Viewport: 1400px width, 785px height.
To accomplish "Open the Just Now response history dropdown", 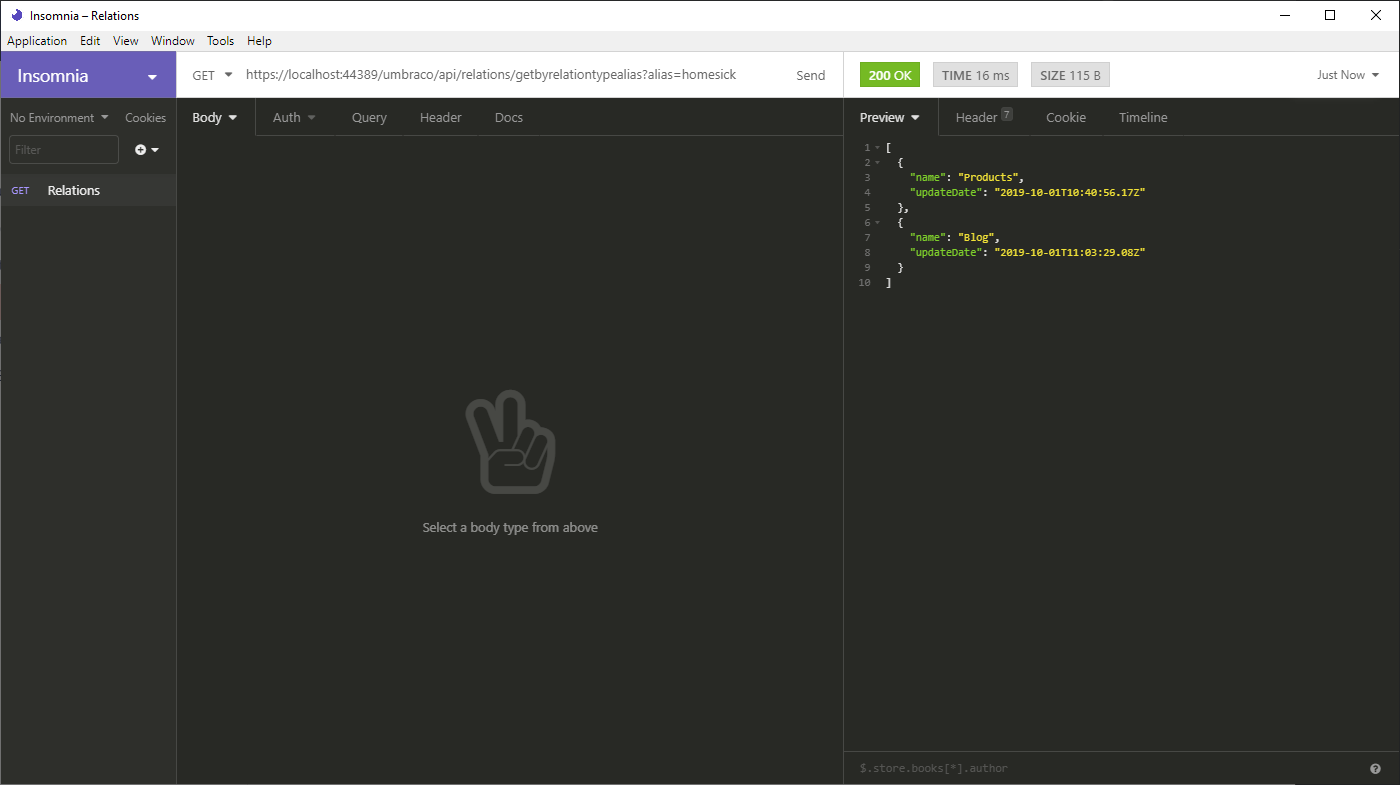I will (1347, 75).
